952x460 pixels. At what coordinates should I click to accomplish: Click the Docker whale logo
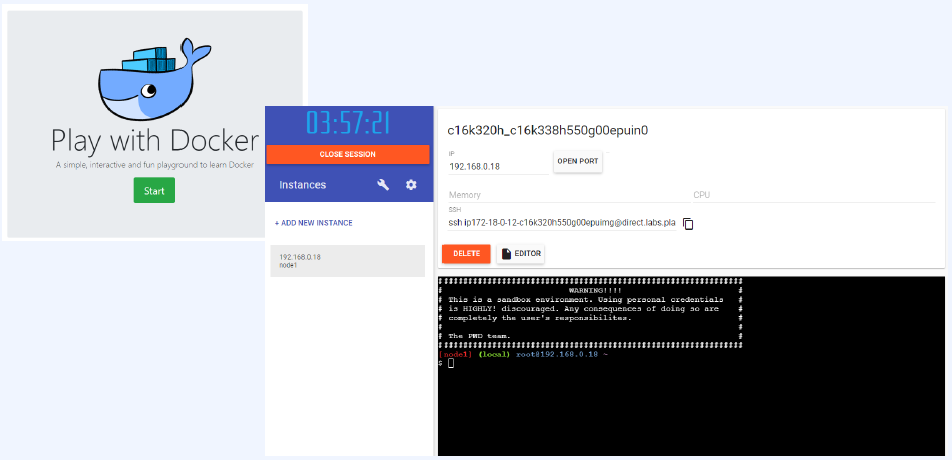point(154,80)
